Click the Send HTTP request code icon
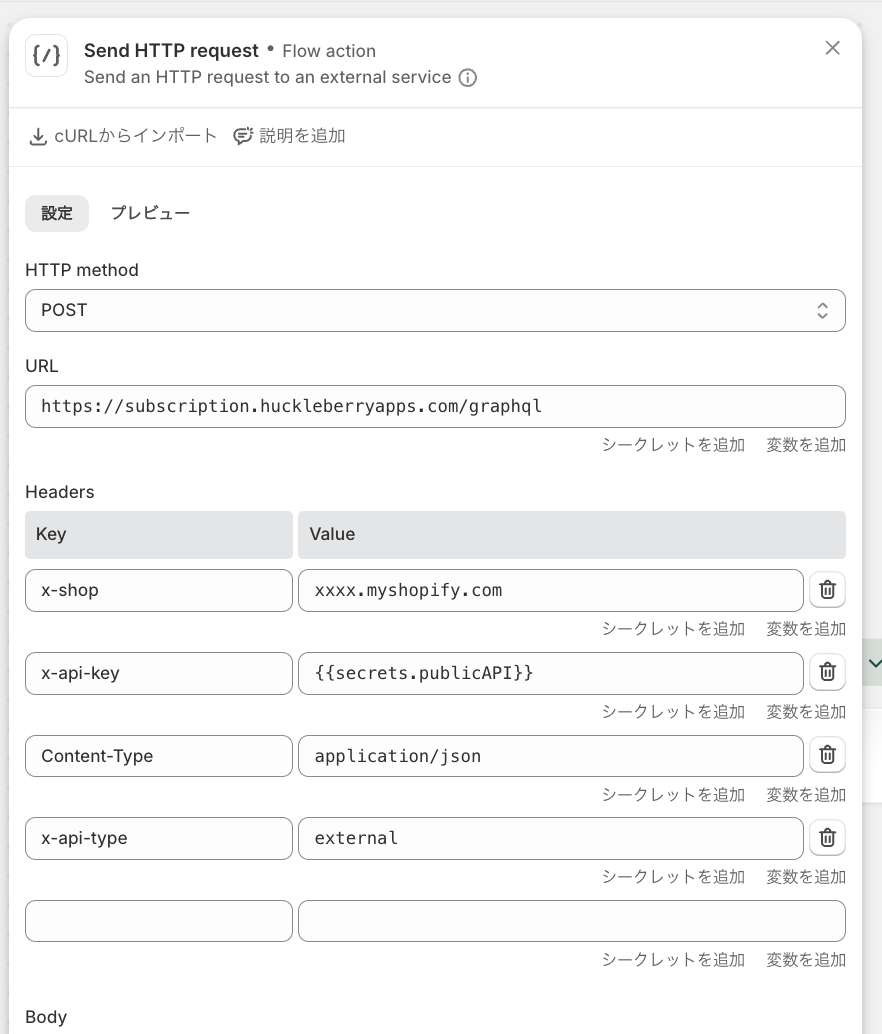Screen dimensions: 882x1034 (46, 55)
